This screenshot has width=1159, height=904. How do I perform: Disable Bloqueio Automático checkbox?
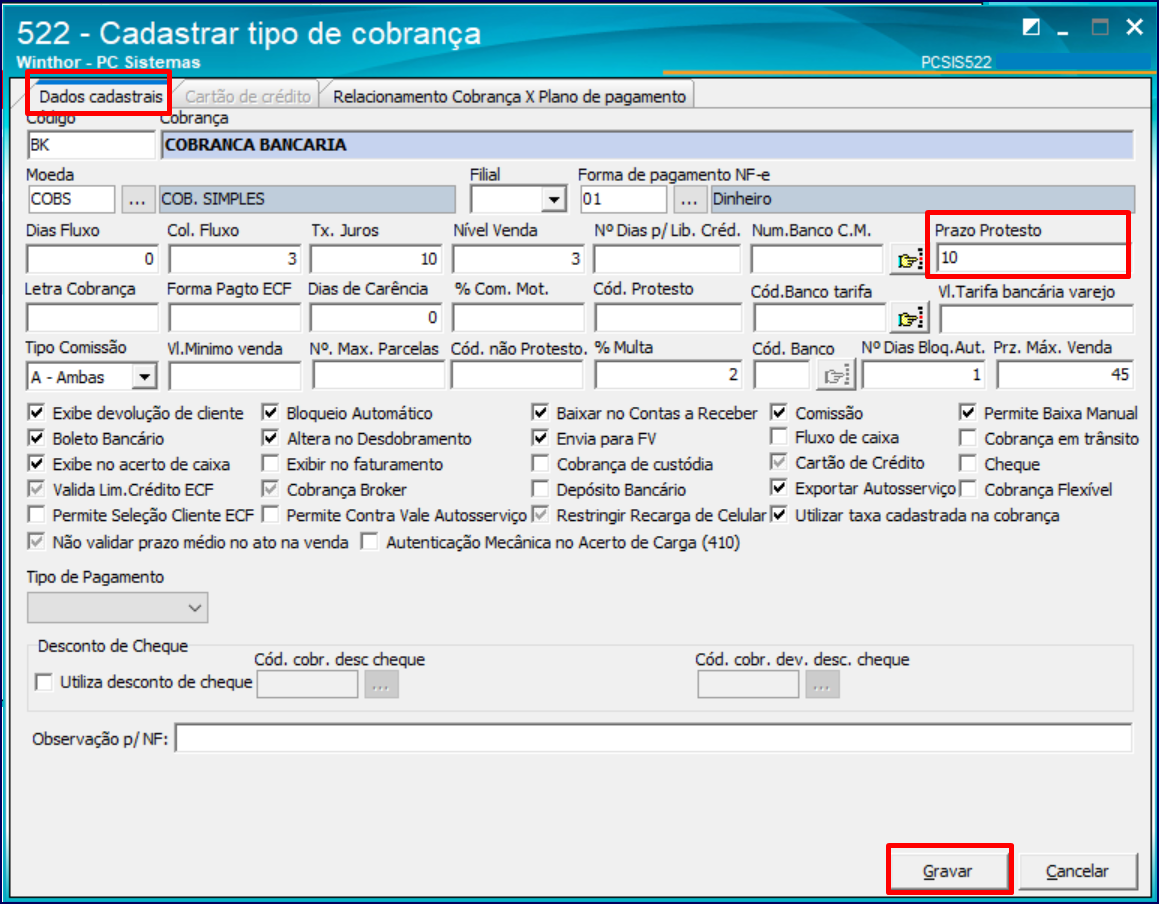tap(270, 412)
